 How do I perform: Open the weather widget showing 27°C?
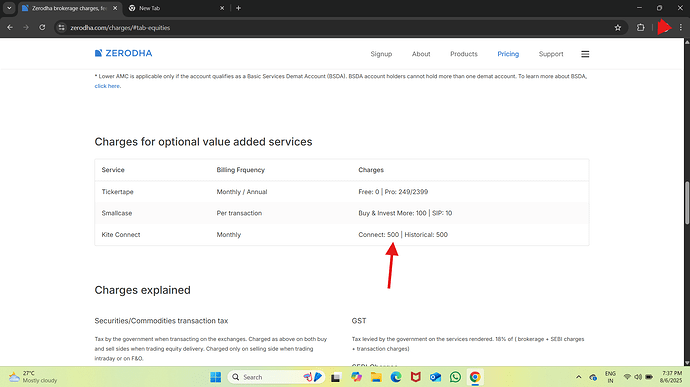tap(33, 377)
